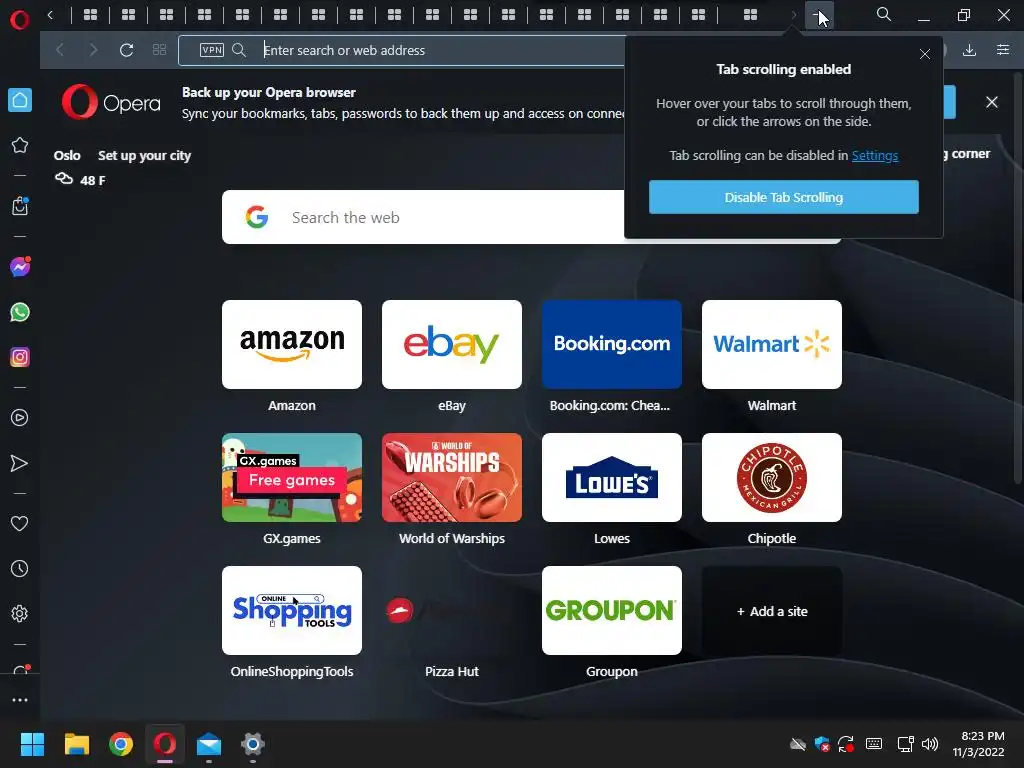Open the downloads icon in toolbar

click(x=969, y=50)
